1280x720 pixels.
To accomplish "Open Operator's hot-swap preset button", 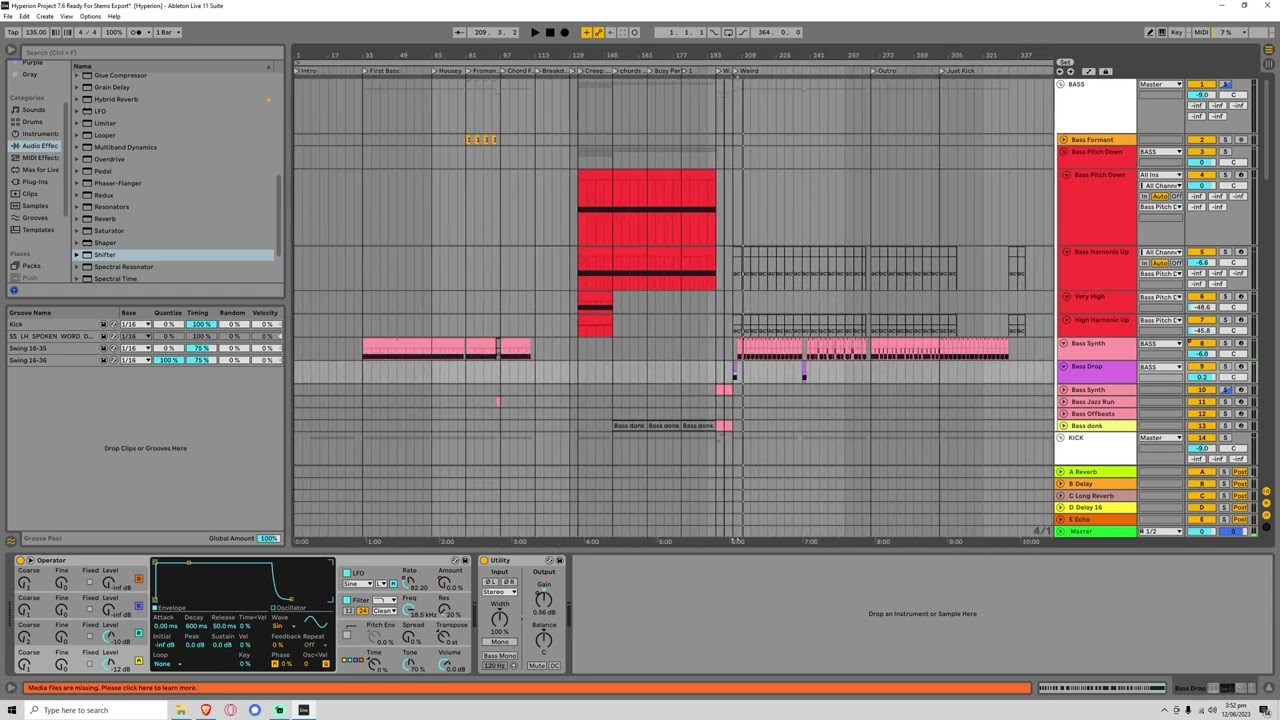I will (x=455, y=560).
